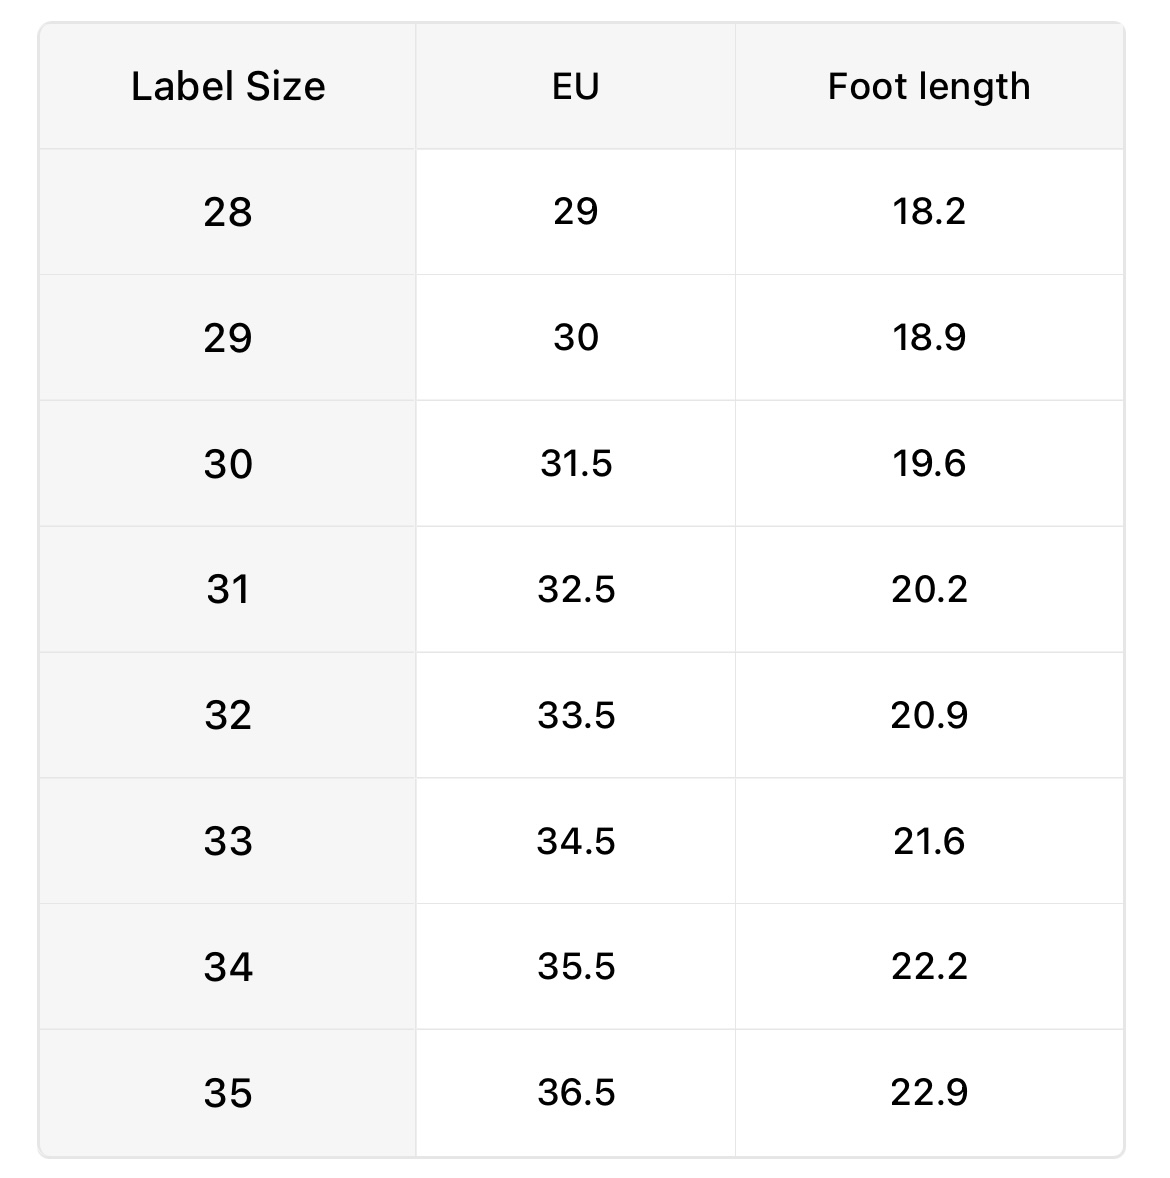The height and width of the screenshot is (1178, 1170).
Task: Click foot length 20.9 cell
Action: 929,716
